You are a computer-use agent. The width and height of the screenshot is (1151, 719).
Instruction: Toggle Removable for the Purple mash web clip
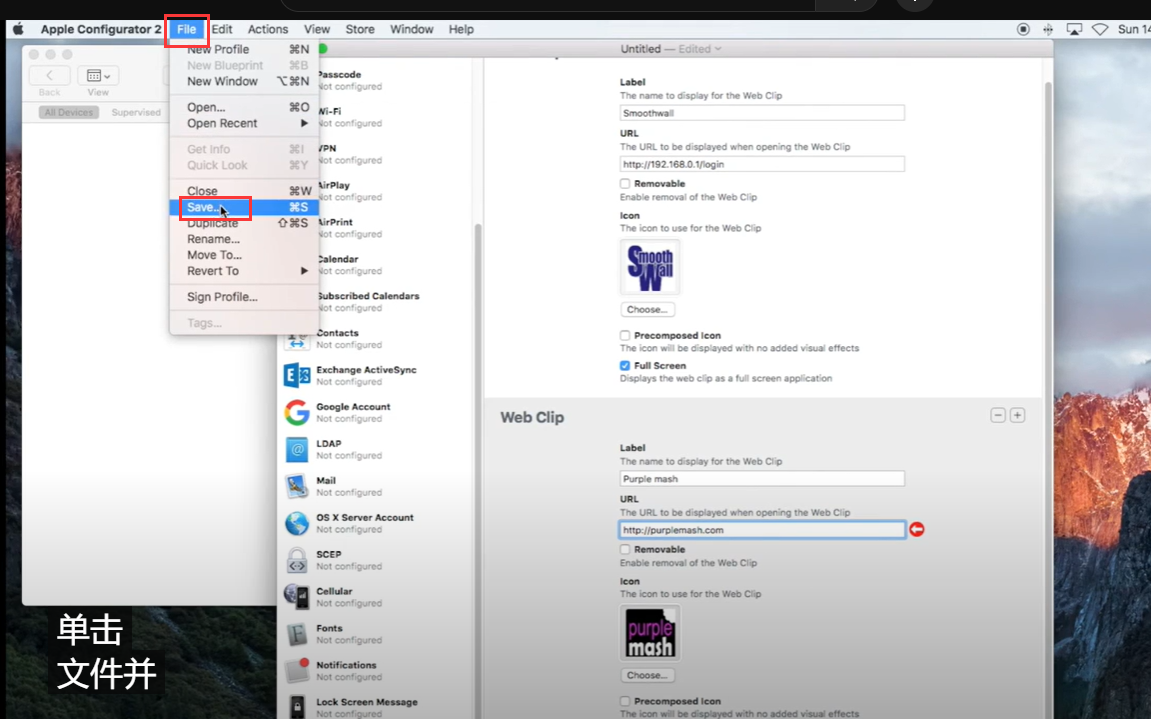625,549
